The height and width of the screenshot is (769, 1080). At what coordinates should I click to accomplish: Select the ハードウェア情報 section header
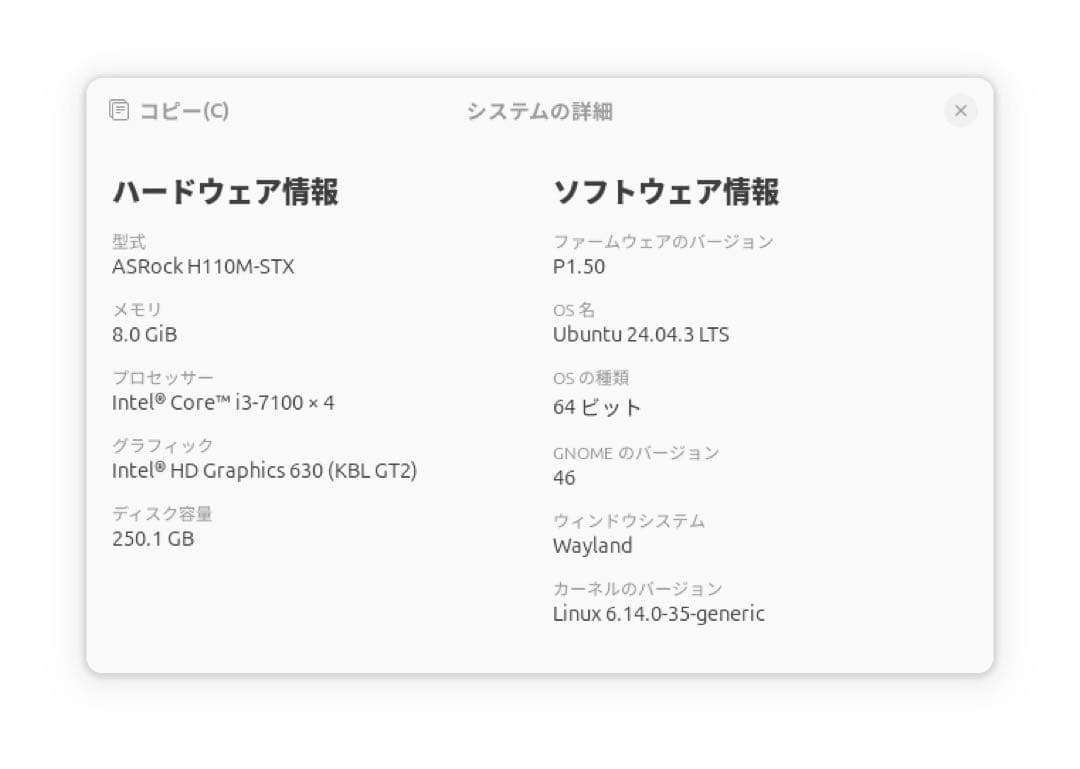(x=226, y=191)
